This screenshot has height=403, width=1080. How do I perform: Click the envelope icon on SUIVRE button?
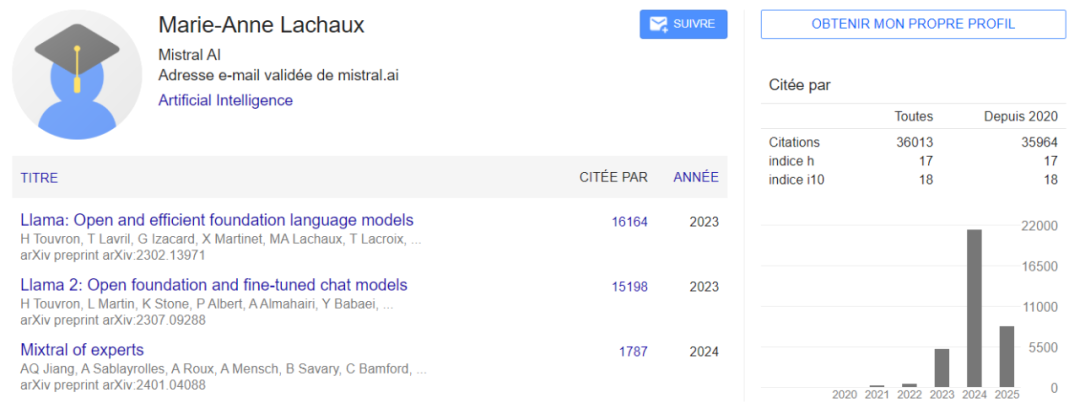pyautogui.click(x=658, y=24)
